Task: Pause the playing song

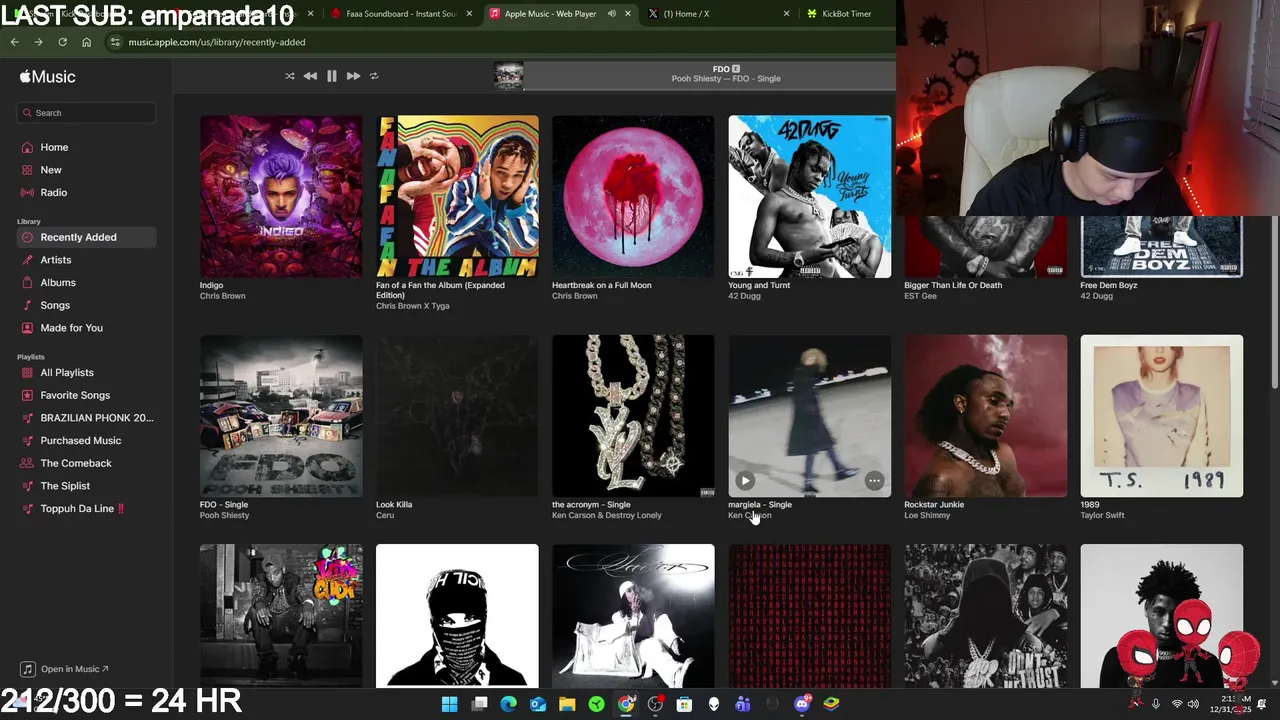Action: coord(332,76)
